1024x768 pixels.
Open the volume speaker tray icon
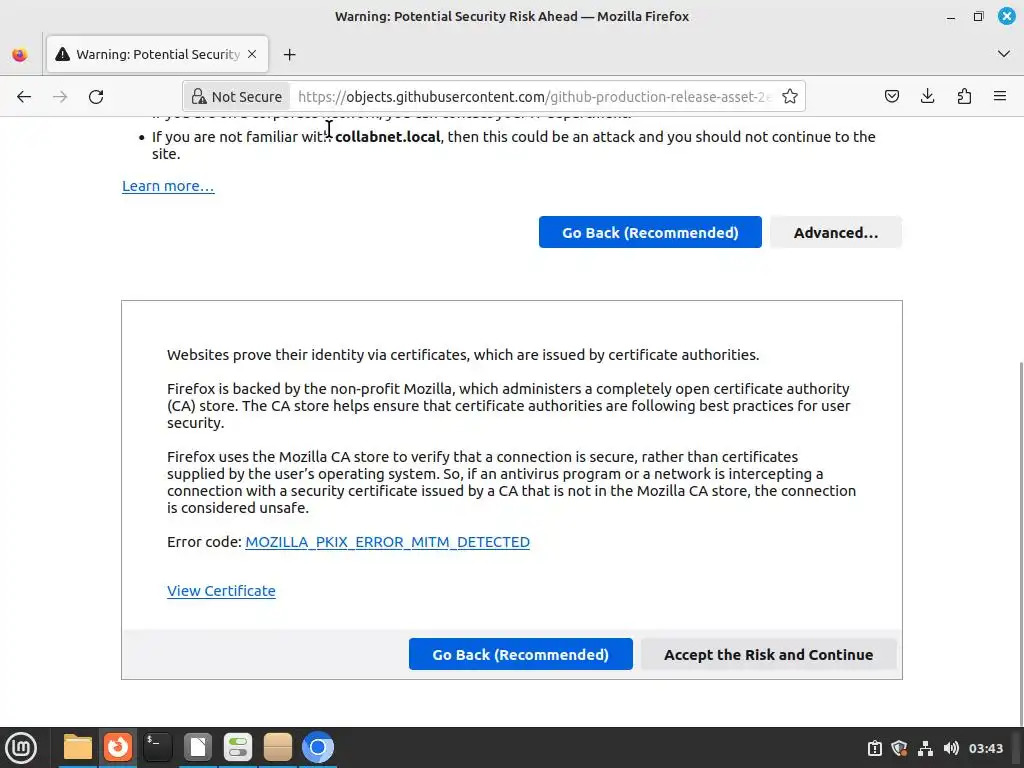pos(951,748)
